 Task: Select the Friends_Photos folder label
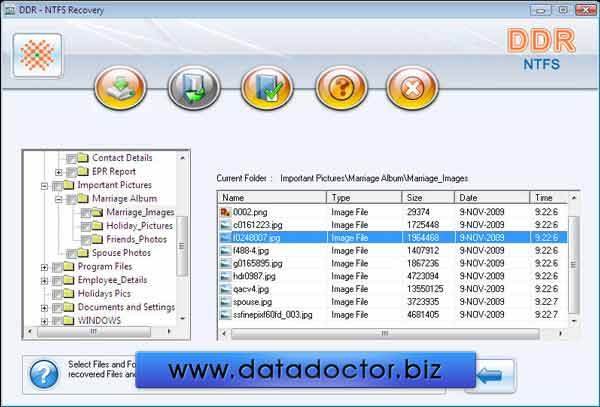pos(137,239)
